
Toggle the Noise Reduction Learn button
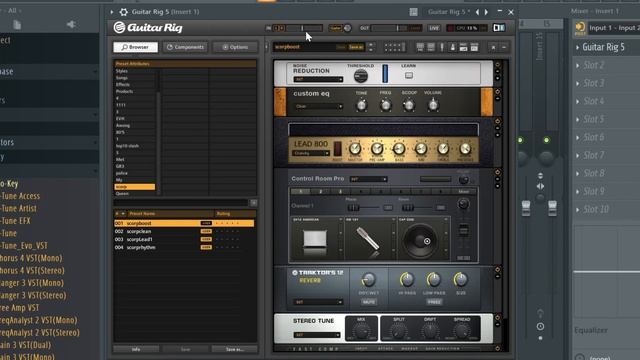click(x=409, y=76)
